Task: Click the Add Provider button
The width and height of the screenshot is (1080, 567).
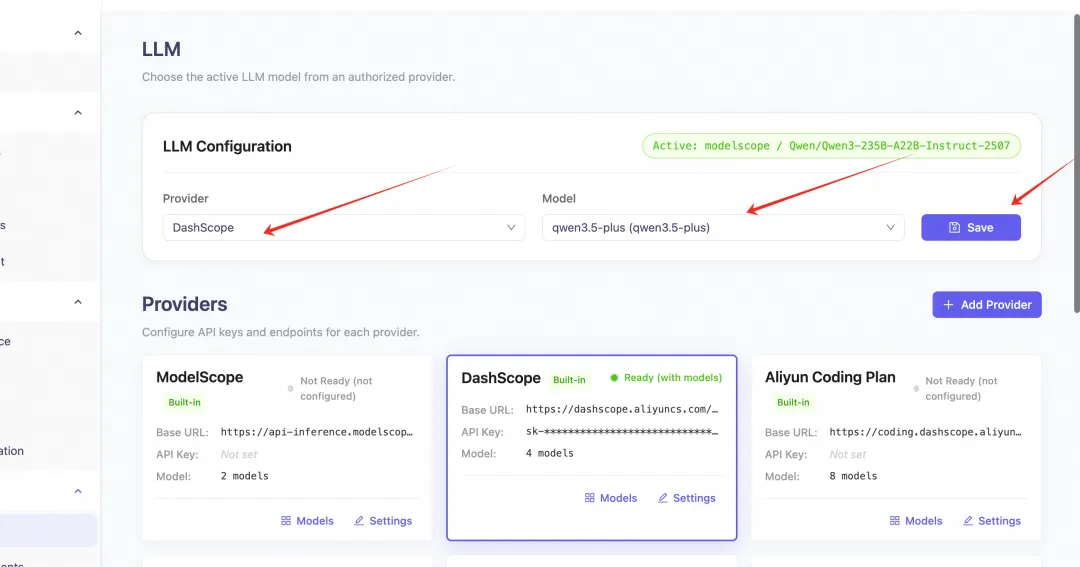Action: click(986, 305)
